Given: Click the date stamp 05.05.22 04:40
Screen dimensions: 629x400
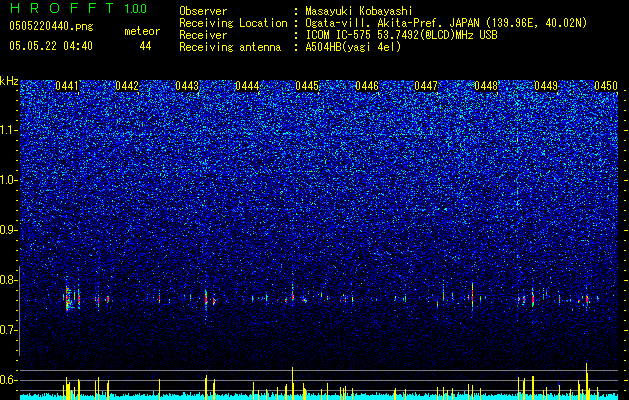Looking at the screenshot, I should pos(51,46).
